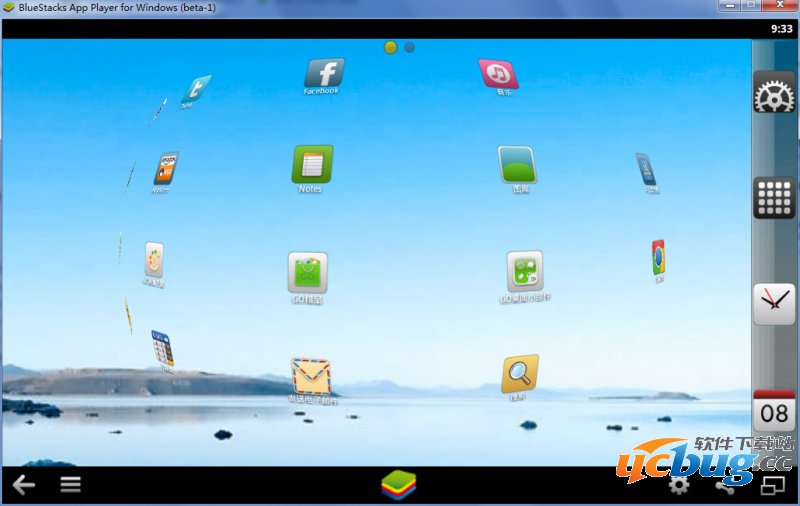The height and width of the screenshot is (506, 800).
Task: Open the calendar showing 08
Action: (x=773, y=410)
